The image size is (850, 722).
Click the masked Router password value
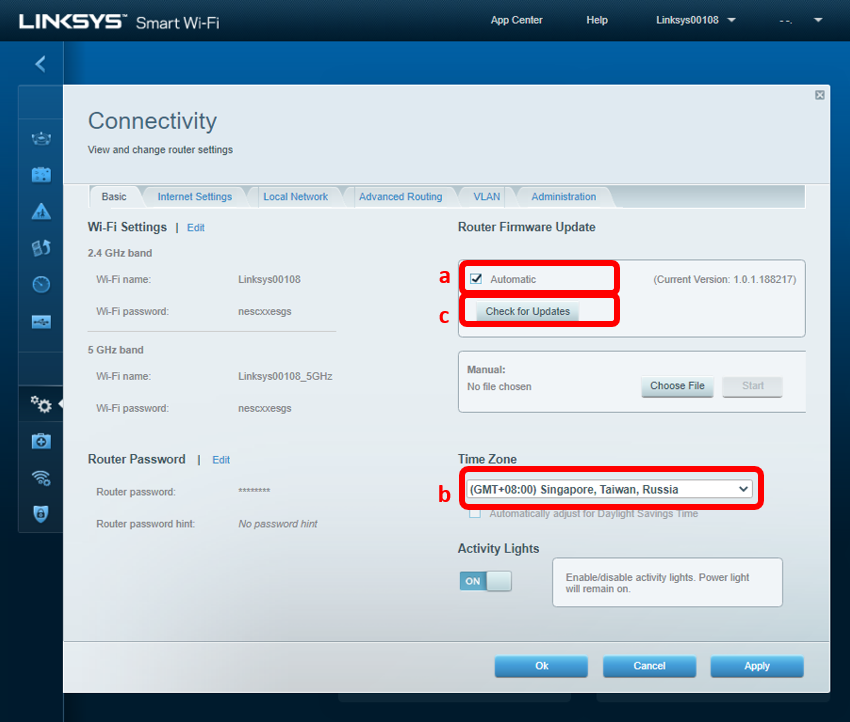click(x=254, y=491)
